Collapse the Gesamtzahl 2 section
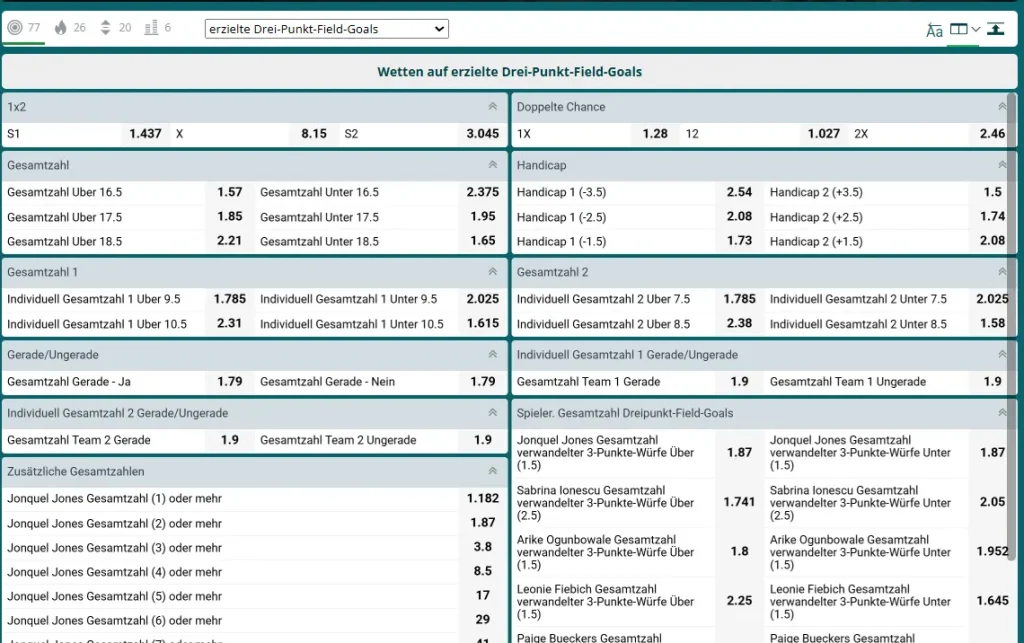Viewport: 1024px width, 643px height. [1002, 272]
